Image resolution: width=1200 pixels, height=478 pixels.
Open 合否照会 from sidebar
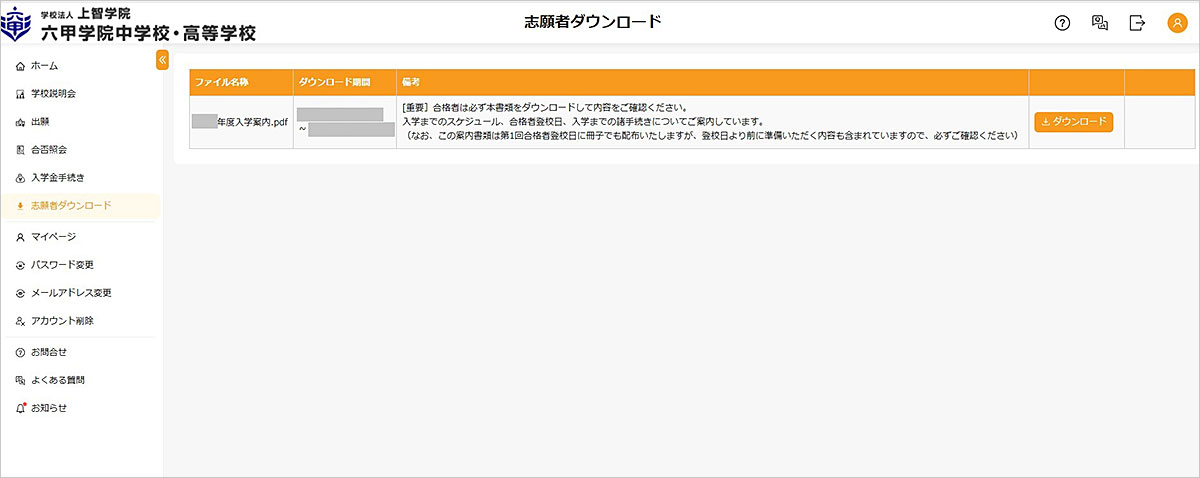[49, 150]
